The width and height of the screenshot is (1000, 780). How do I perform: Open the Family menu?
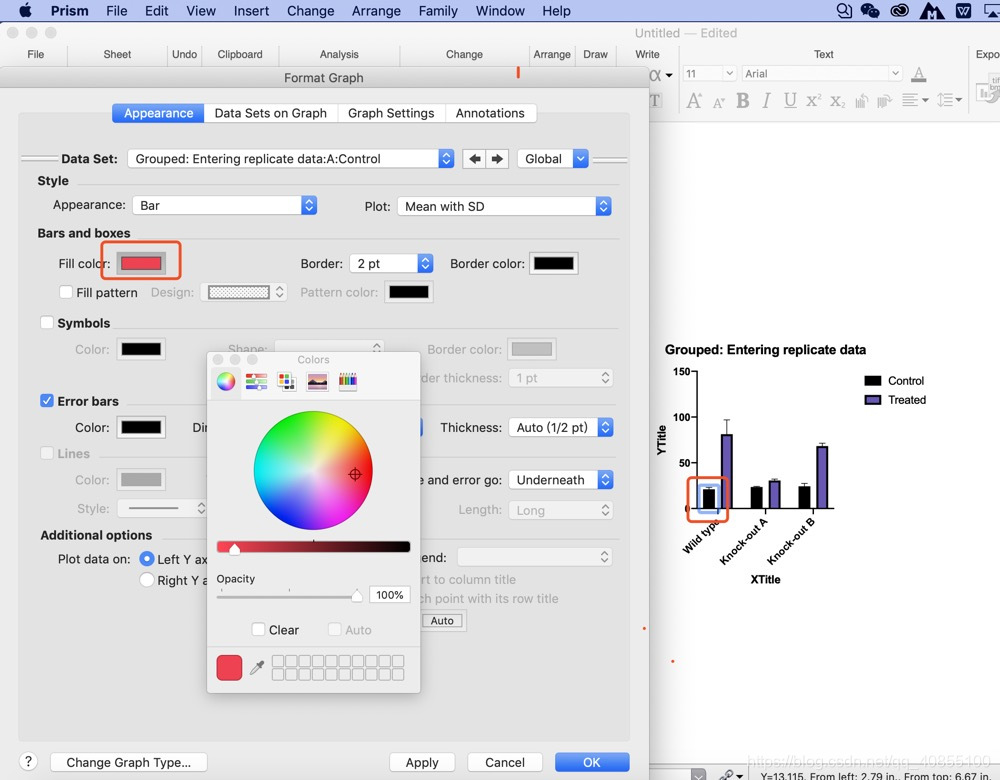click(438, 11)
